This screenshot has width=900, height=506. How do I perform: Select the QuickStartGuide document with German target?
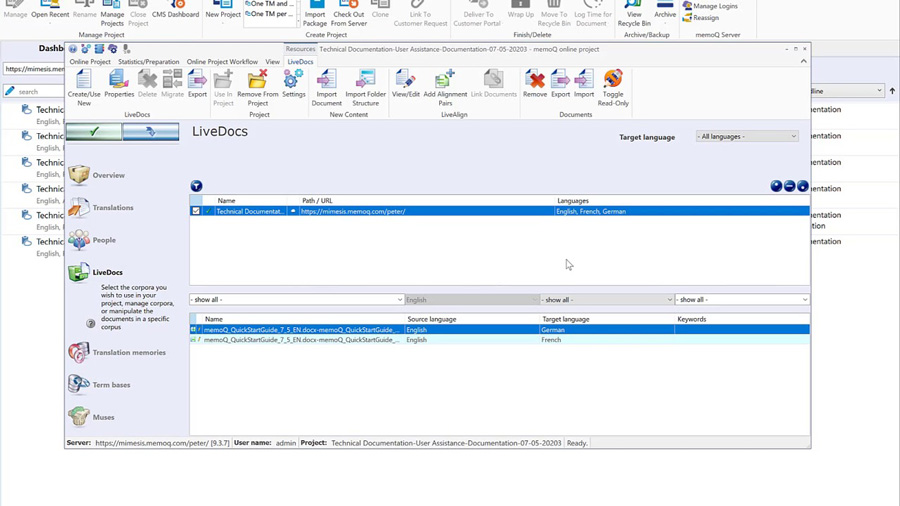click(x=499, y=330)
